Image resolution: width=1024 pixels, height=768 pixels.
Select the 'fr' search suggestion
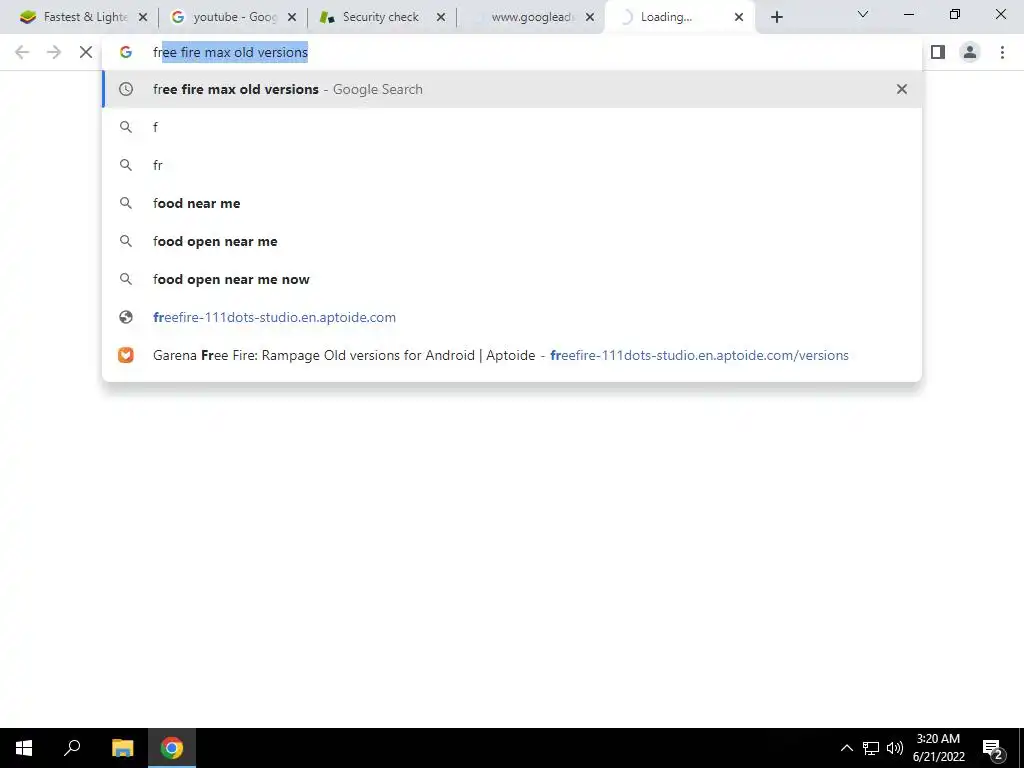coord(512,165)
